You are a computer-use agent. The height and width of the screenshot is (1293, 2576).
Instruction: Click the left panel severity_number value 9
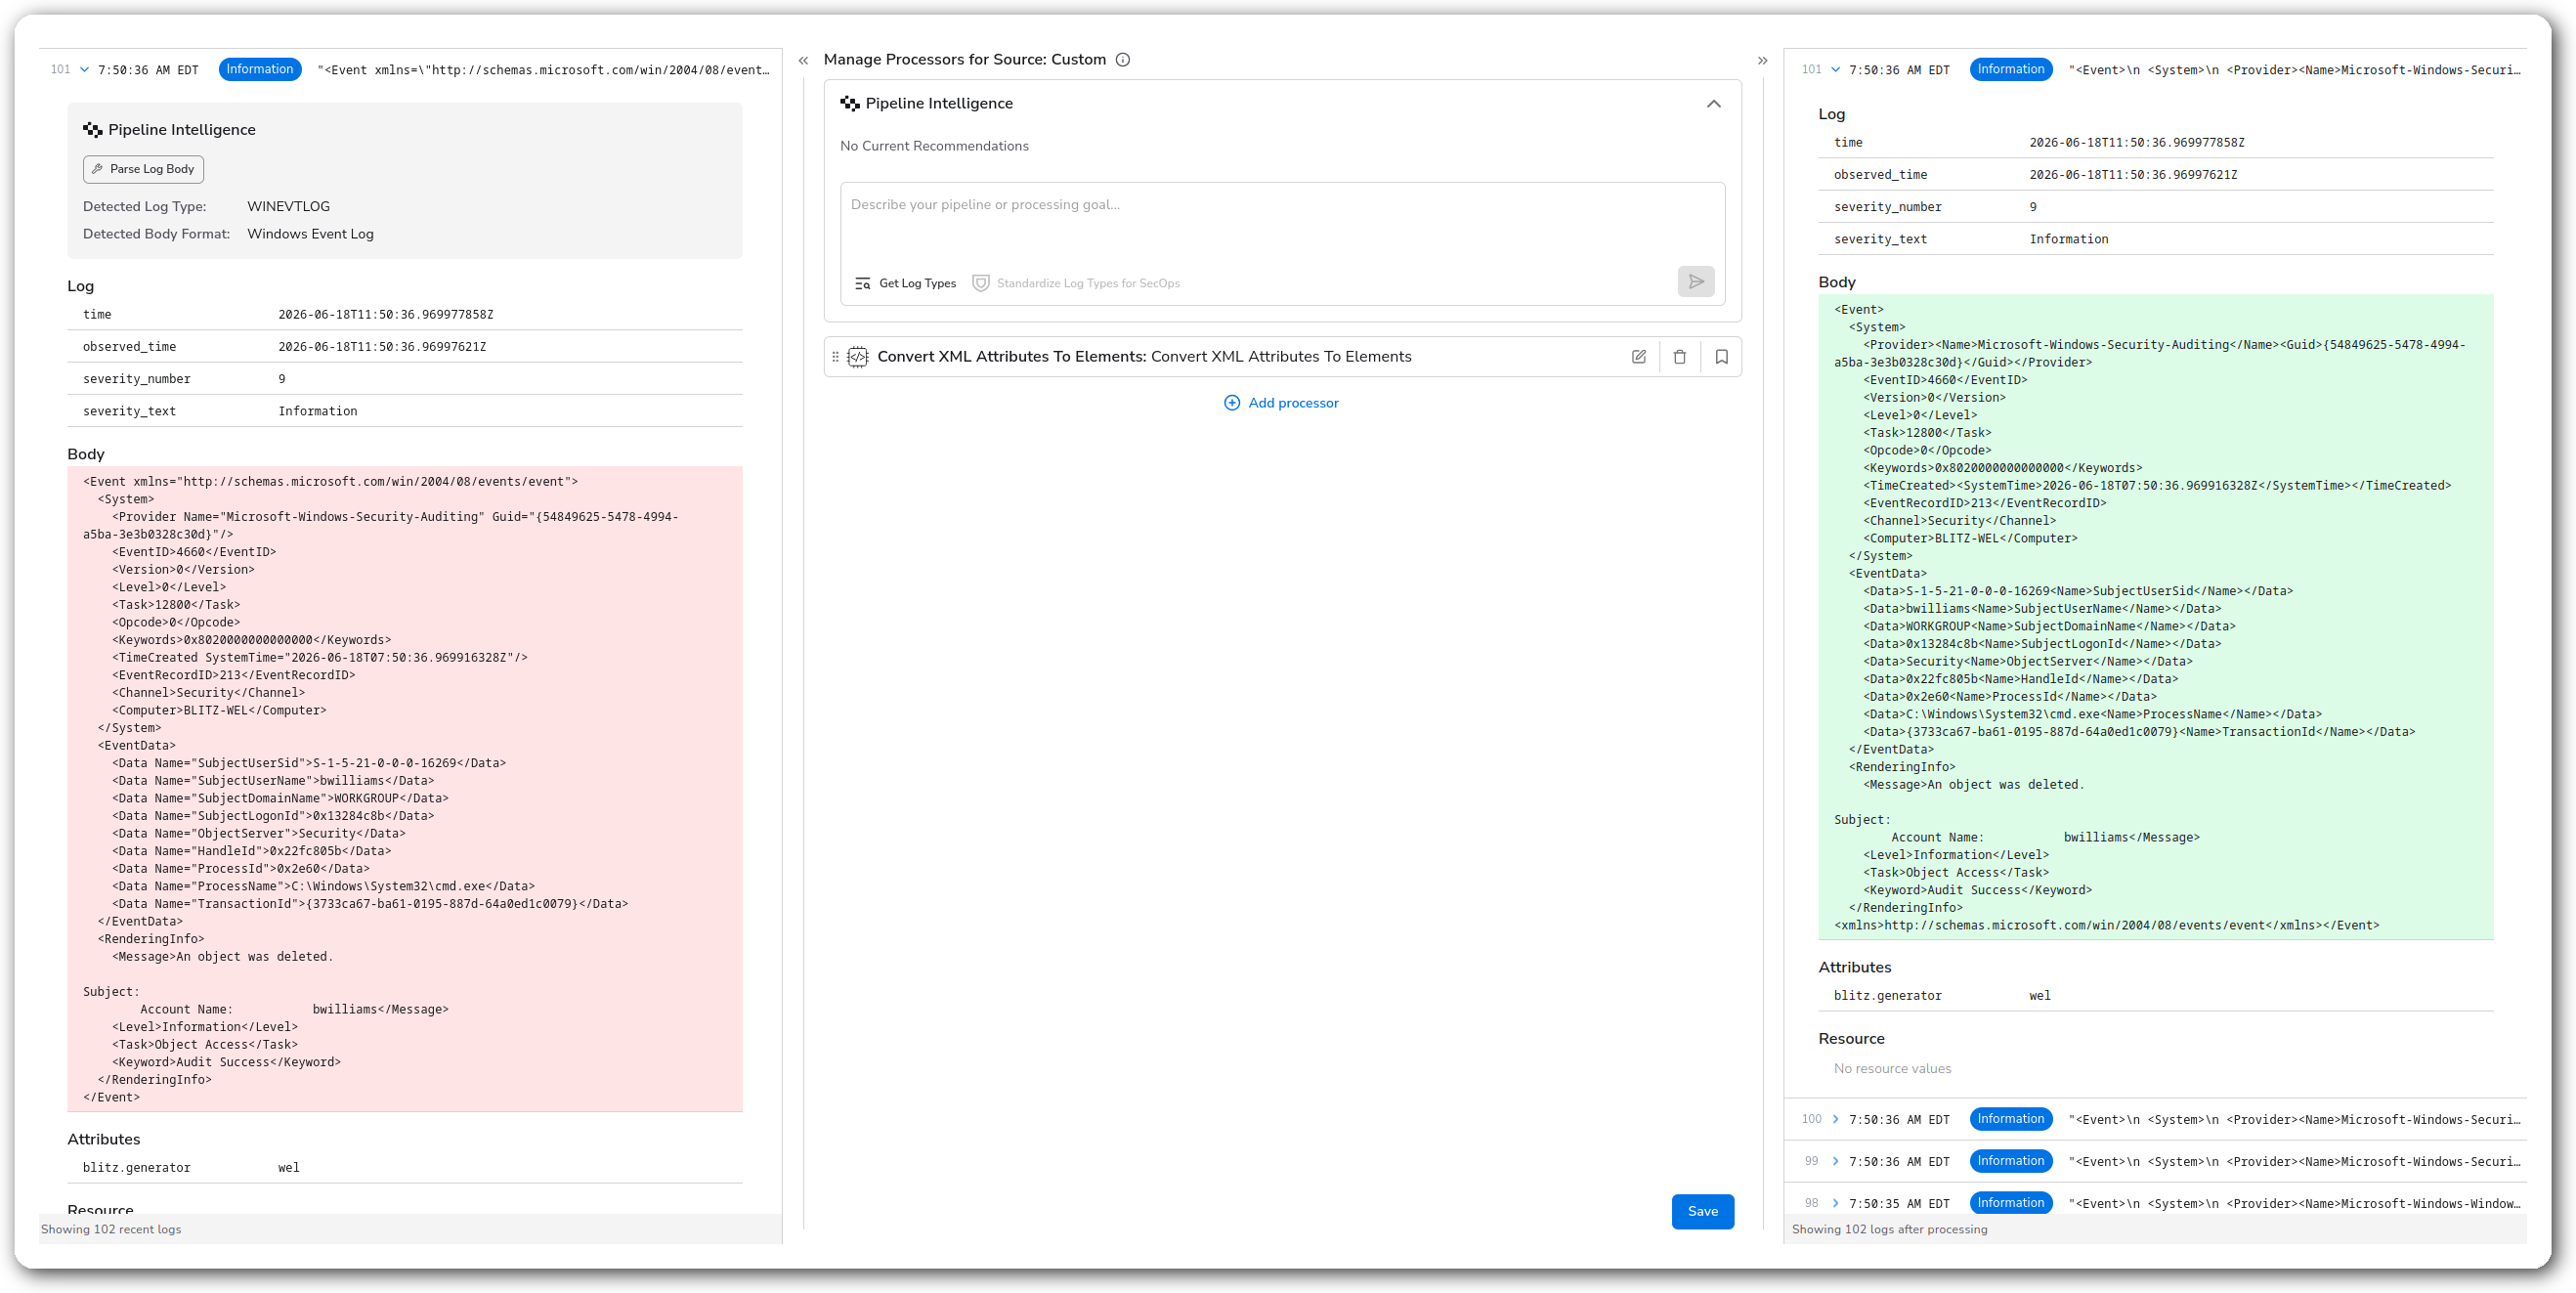click(282, 379)
